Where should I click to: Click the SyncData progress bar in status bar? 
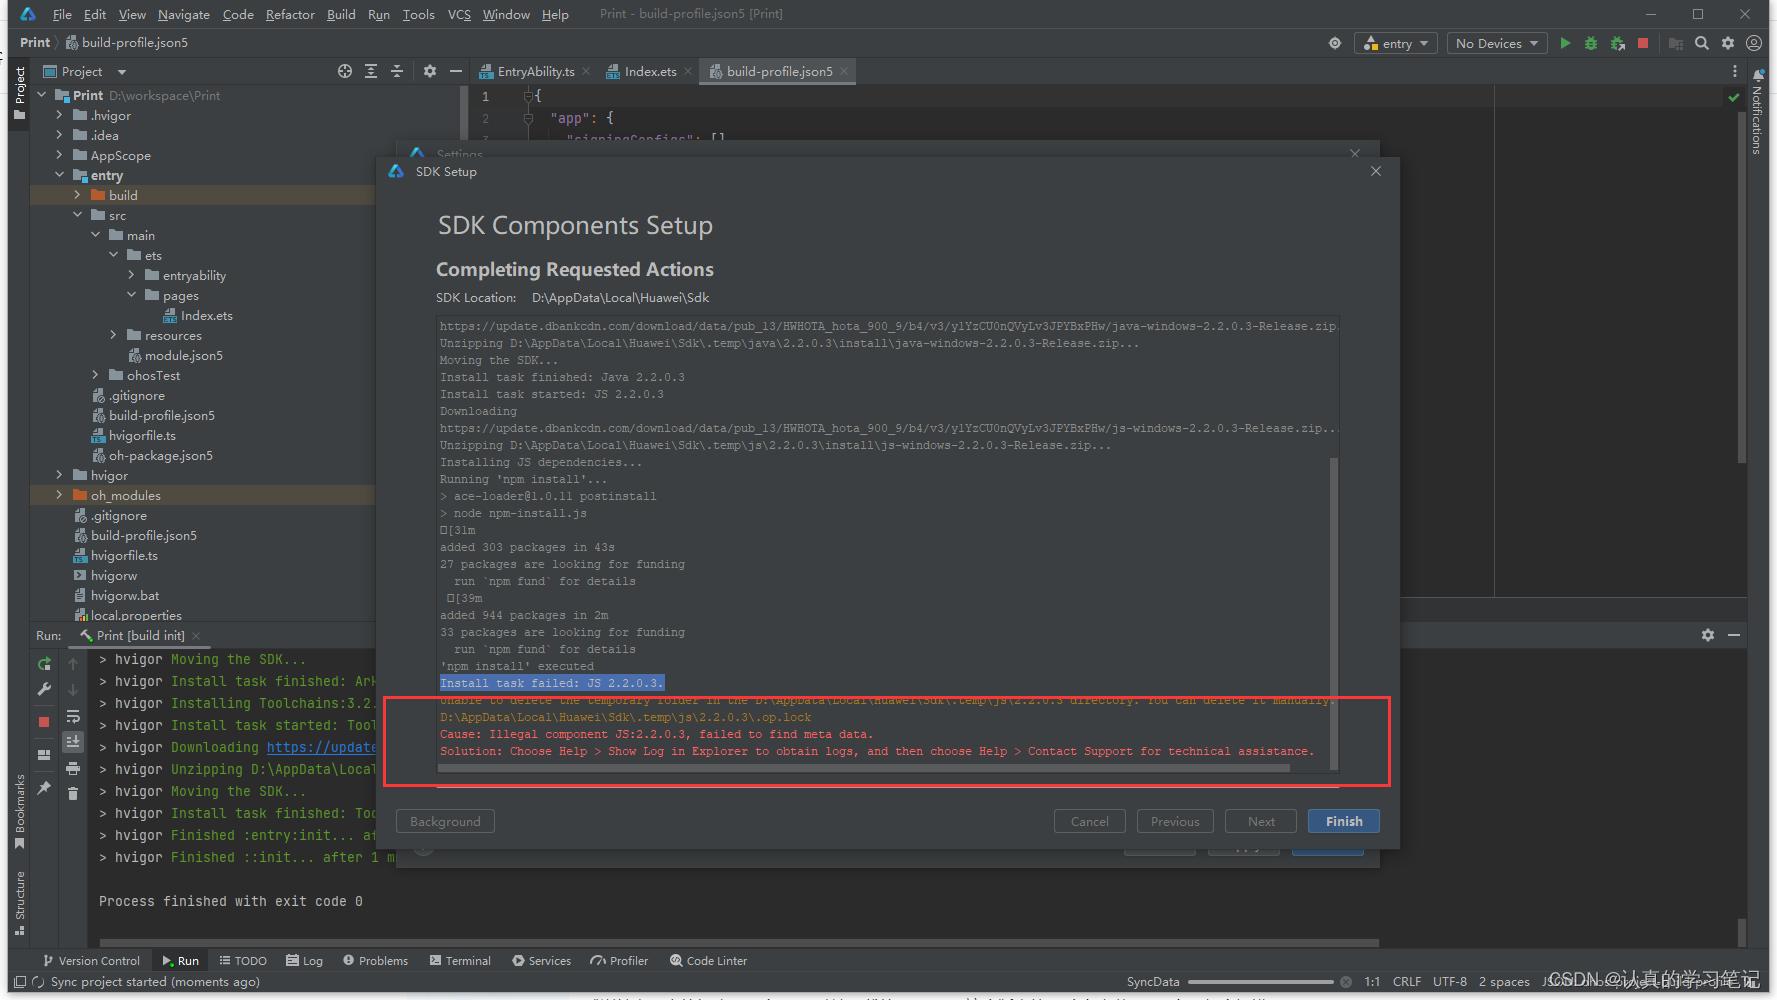(1260, 982)
